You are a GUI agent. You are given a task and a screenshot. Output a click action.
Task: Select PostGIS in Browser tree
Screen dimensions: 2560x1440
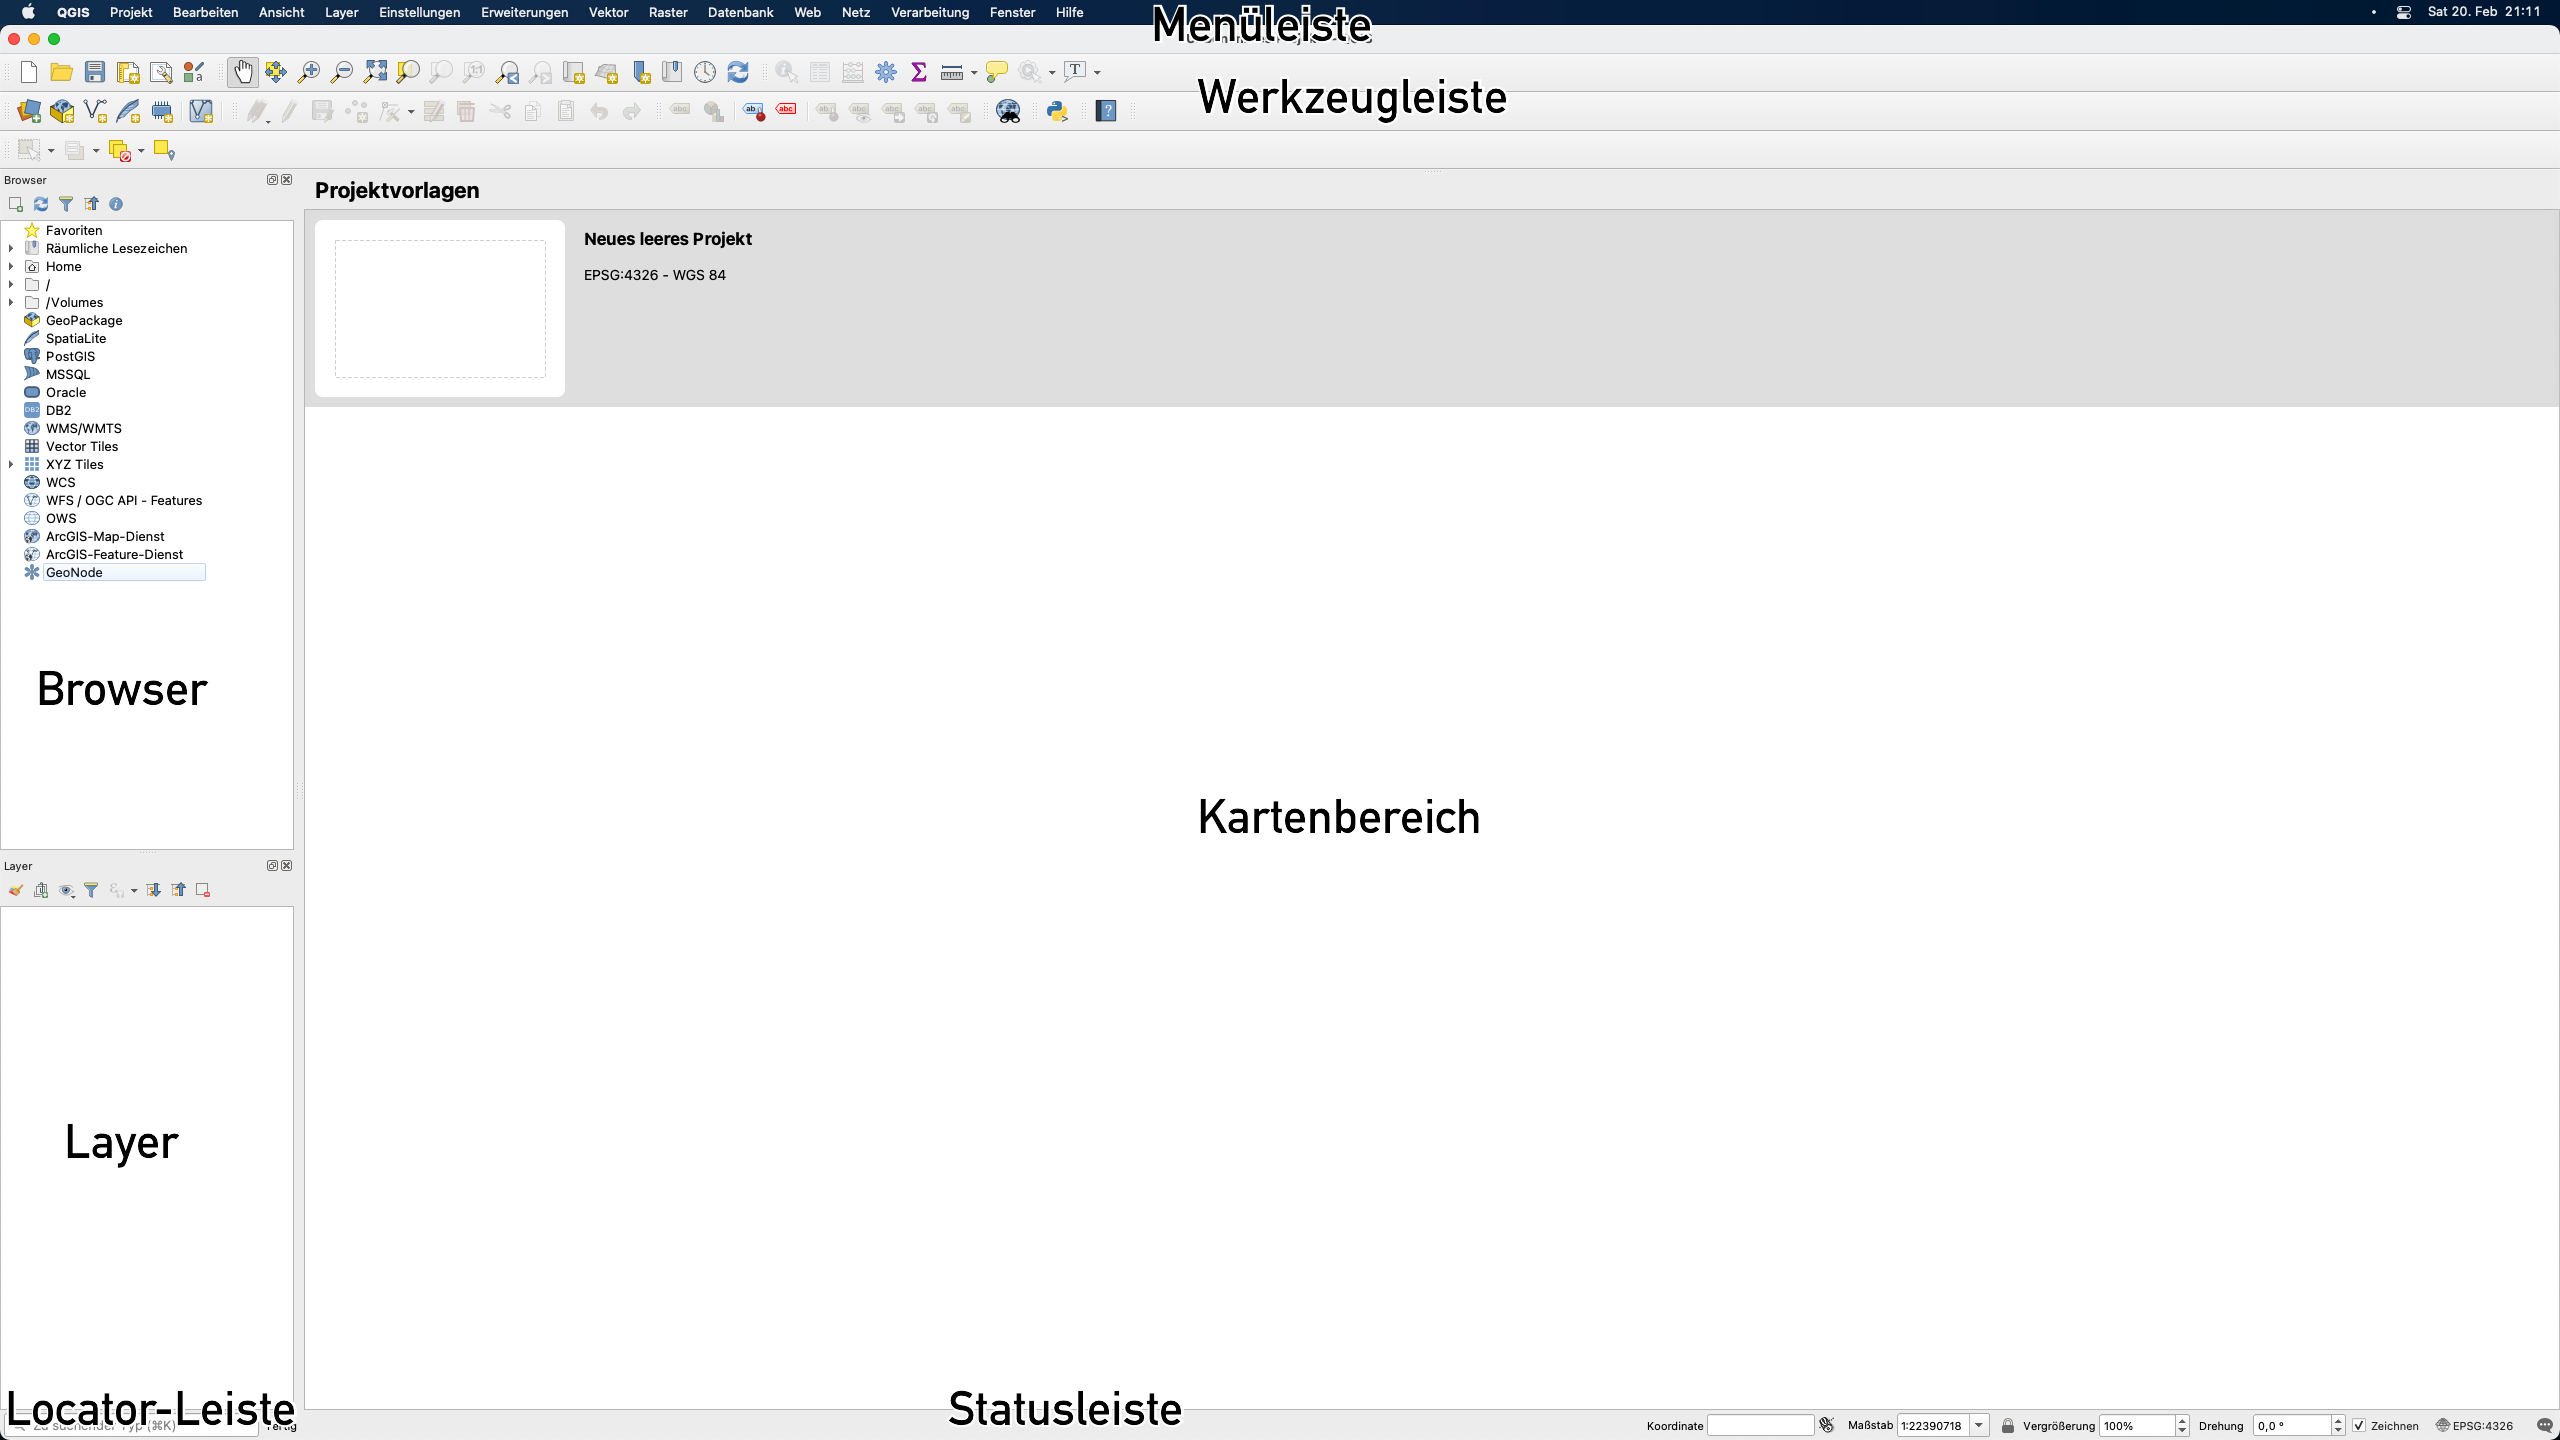70,356
